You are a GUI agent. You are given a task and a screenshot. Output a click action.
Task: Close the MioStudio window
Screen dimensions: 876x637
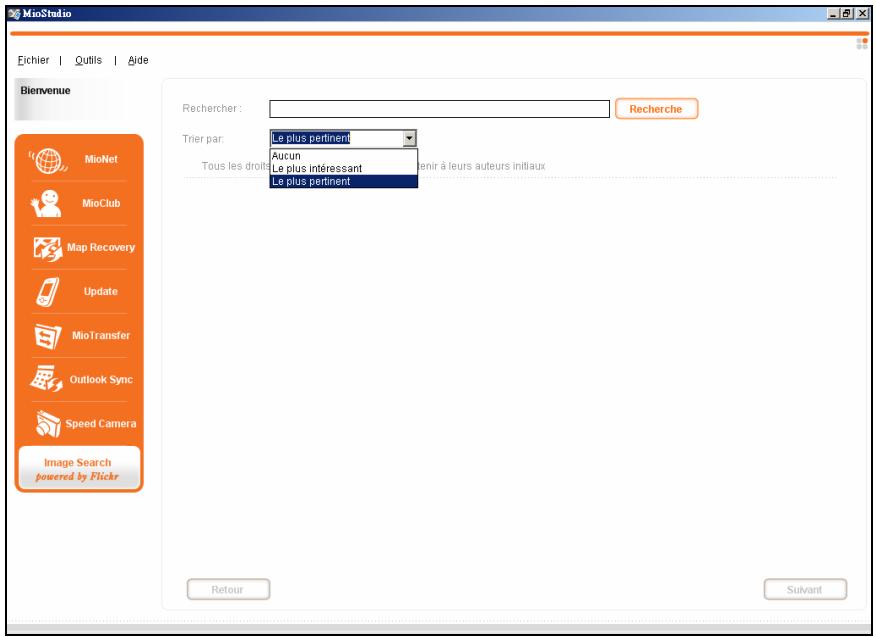(862, 14)
